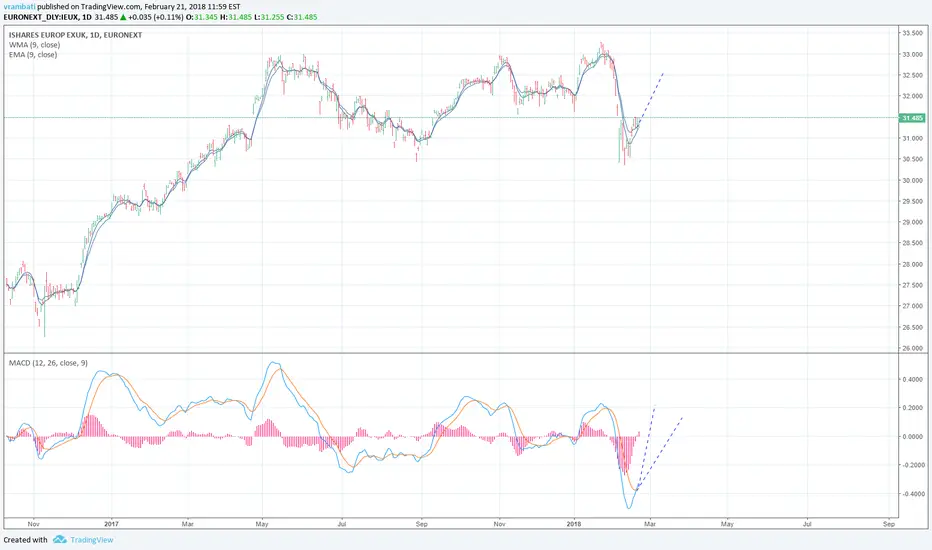
Task: Click the 28.500 price axis label
Action: tap(912, 243)
